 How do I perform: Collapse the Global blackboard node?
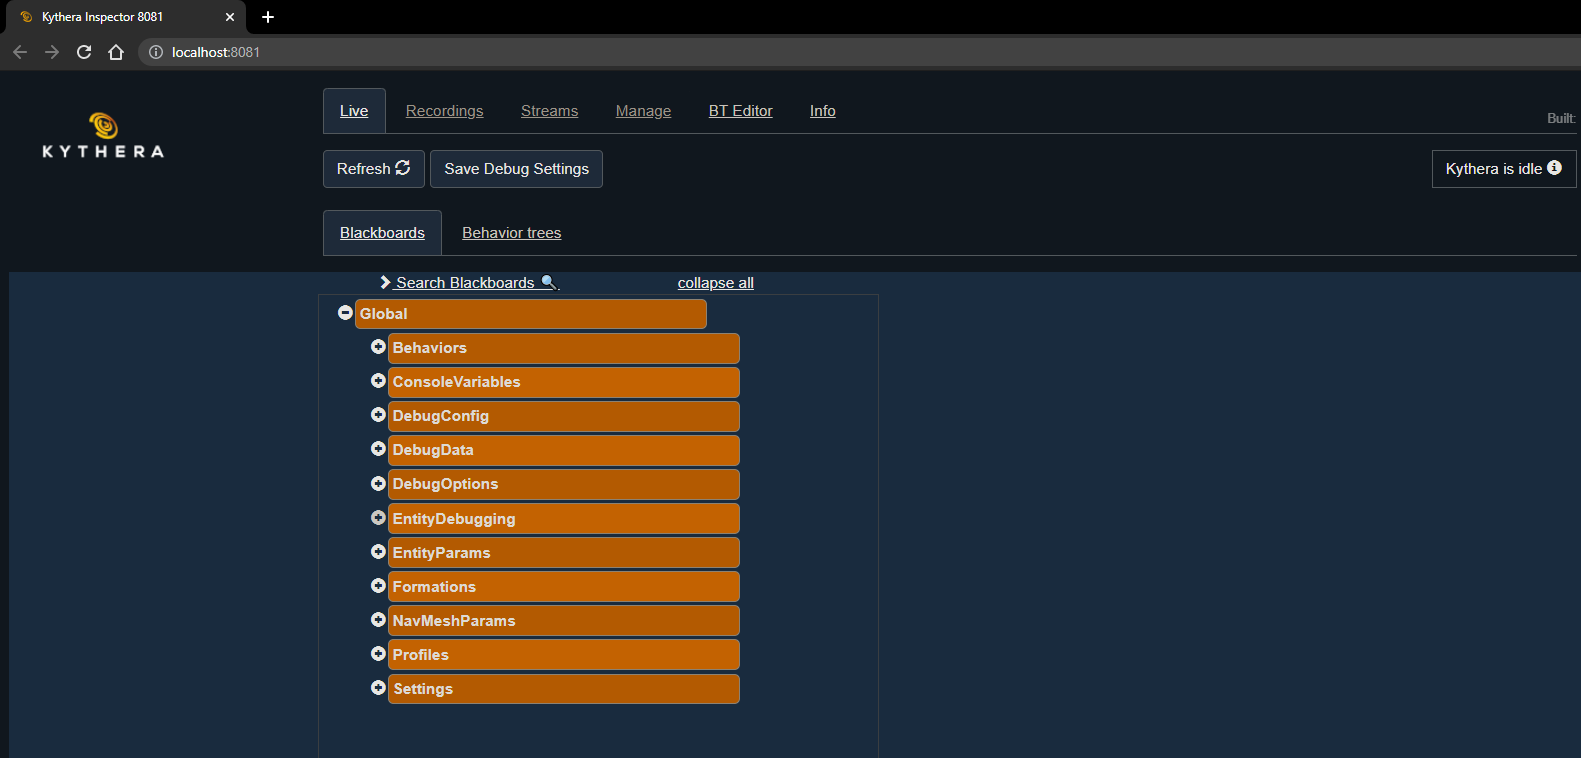coord(345,313)
